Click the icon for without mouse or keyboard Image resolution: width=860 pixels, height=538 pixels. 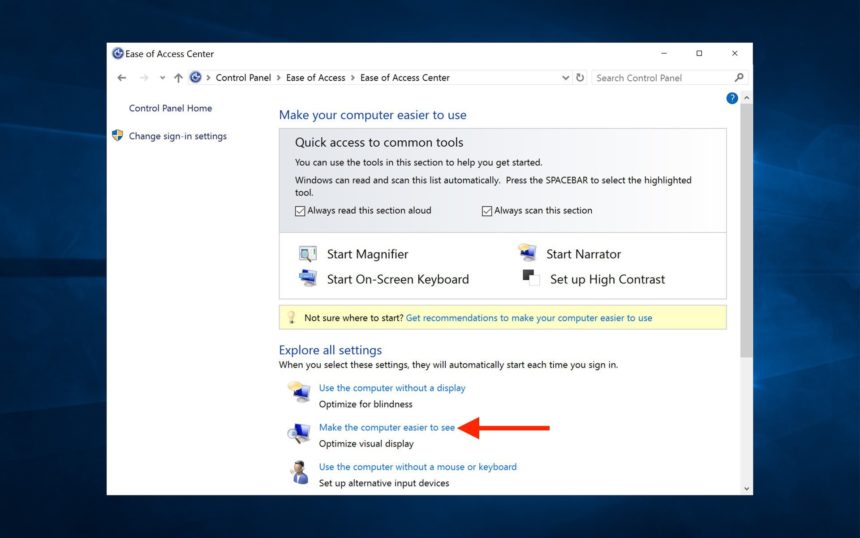tap(299, 472)
